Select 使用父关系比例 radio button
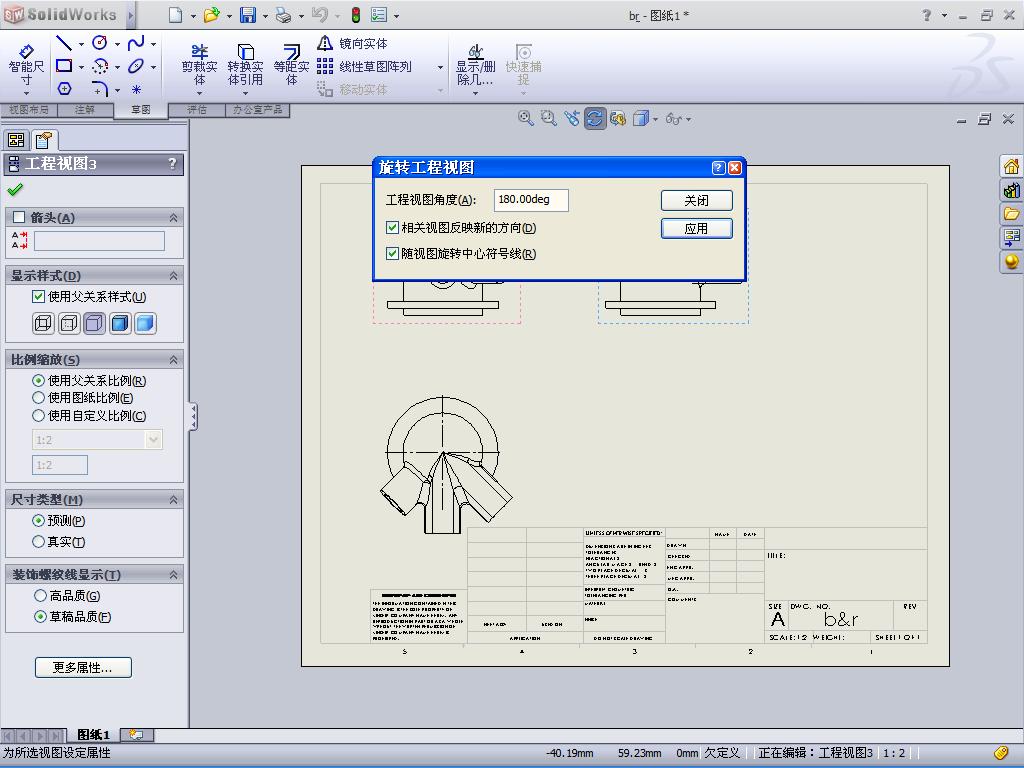1024x768 pixels. pyautogui.click(x=39, y=380)
